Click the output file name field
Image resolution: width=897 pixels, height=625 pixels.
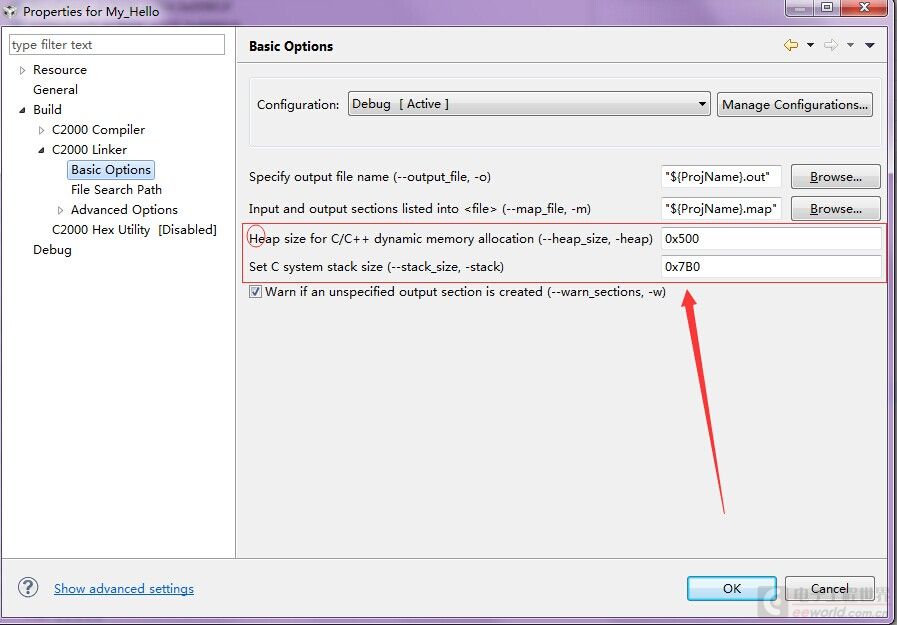tap(721, 177)
